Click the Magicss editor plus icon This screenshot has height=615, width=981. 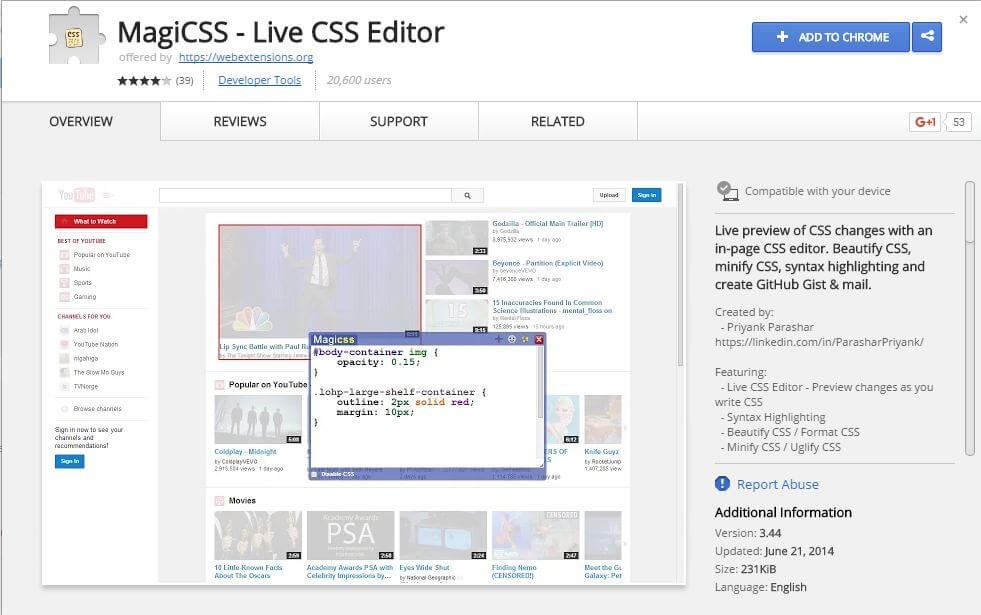(x=499, y=339)
